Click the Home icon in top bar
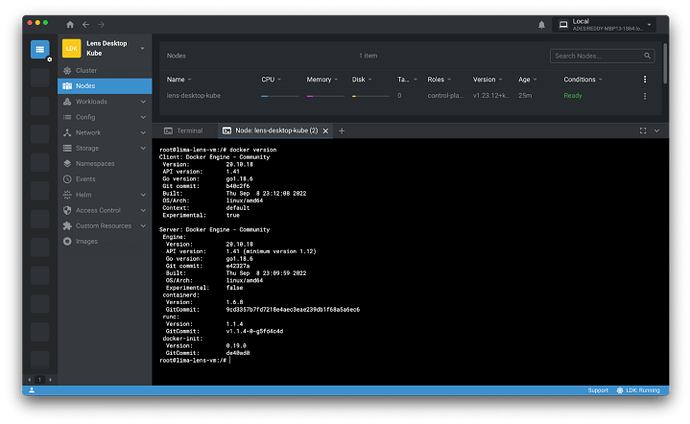The width and height of the screenshot is (690, 424). tap(69, 23)
